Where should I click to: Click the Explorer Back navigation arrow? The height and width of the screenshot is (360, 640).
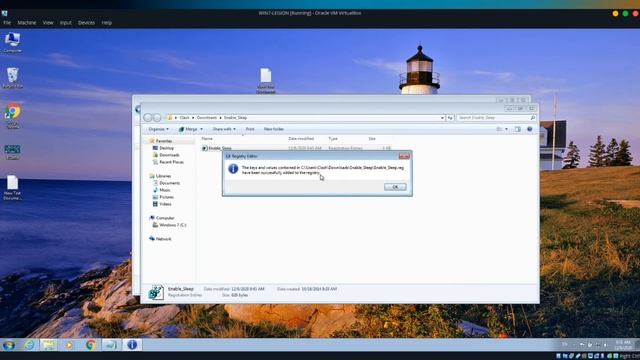coord(148,118)
